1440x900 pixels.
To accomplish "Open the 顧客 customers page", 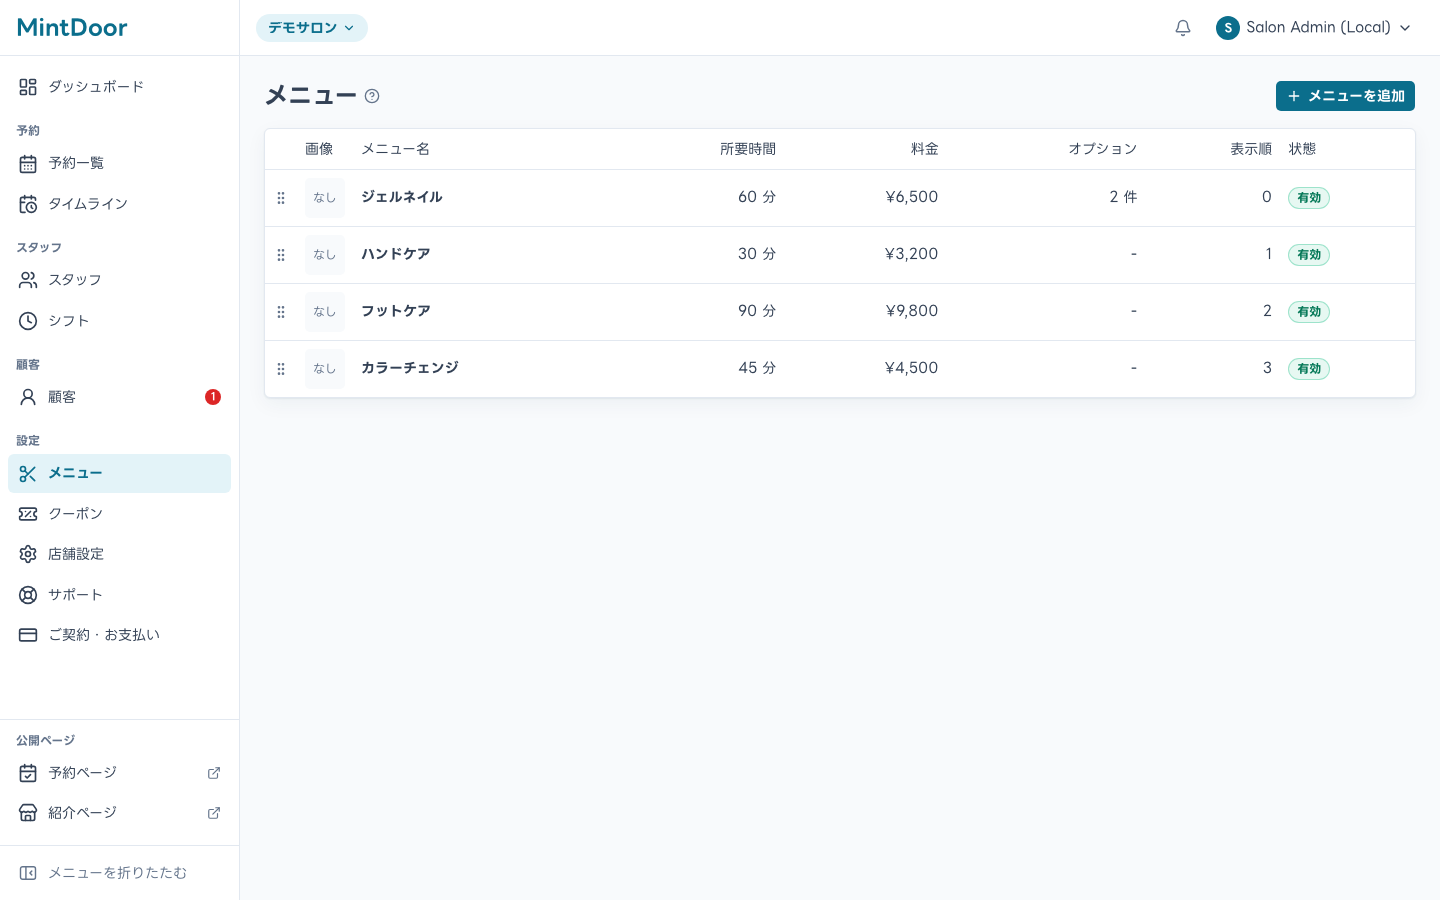I will [x=119, y=397].
